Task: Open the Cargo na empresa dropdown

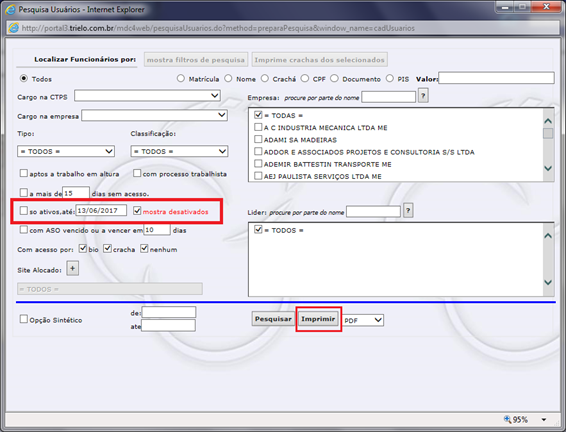Action: 154,115
